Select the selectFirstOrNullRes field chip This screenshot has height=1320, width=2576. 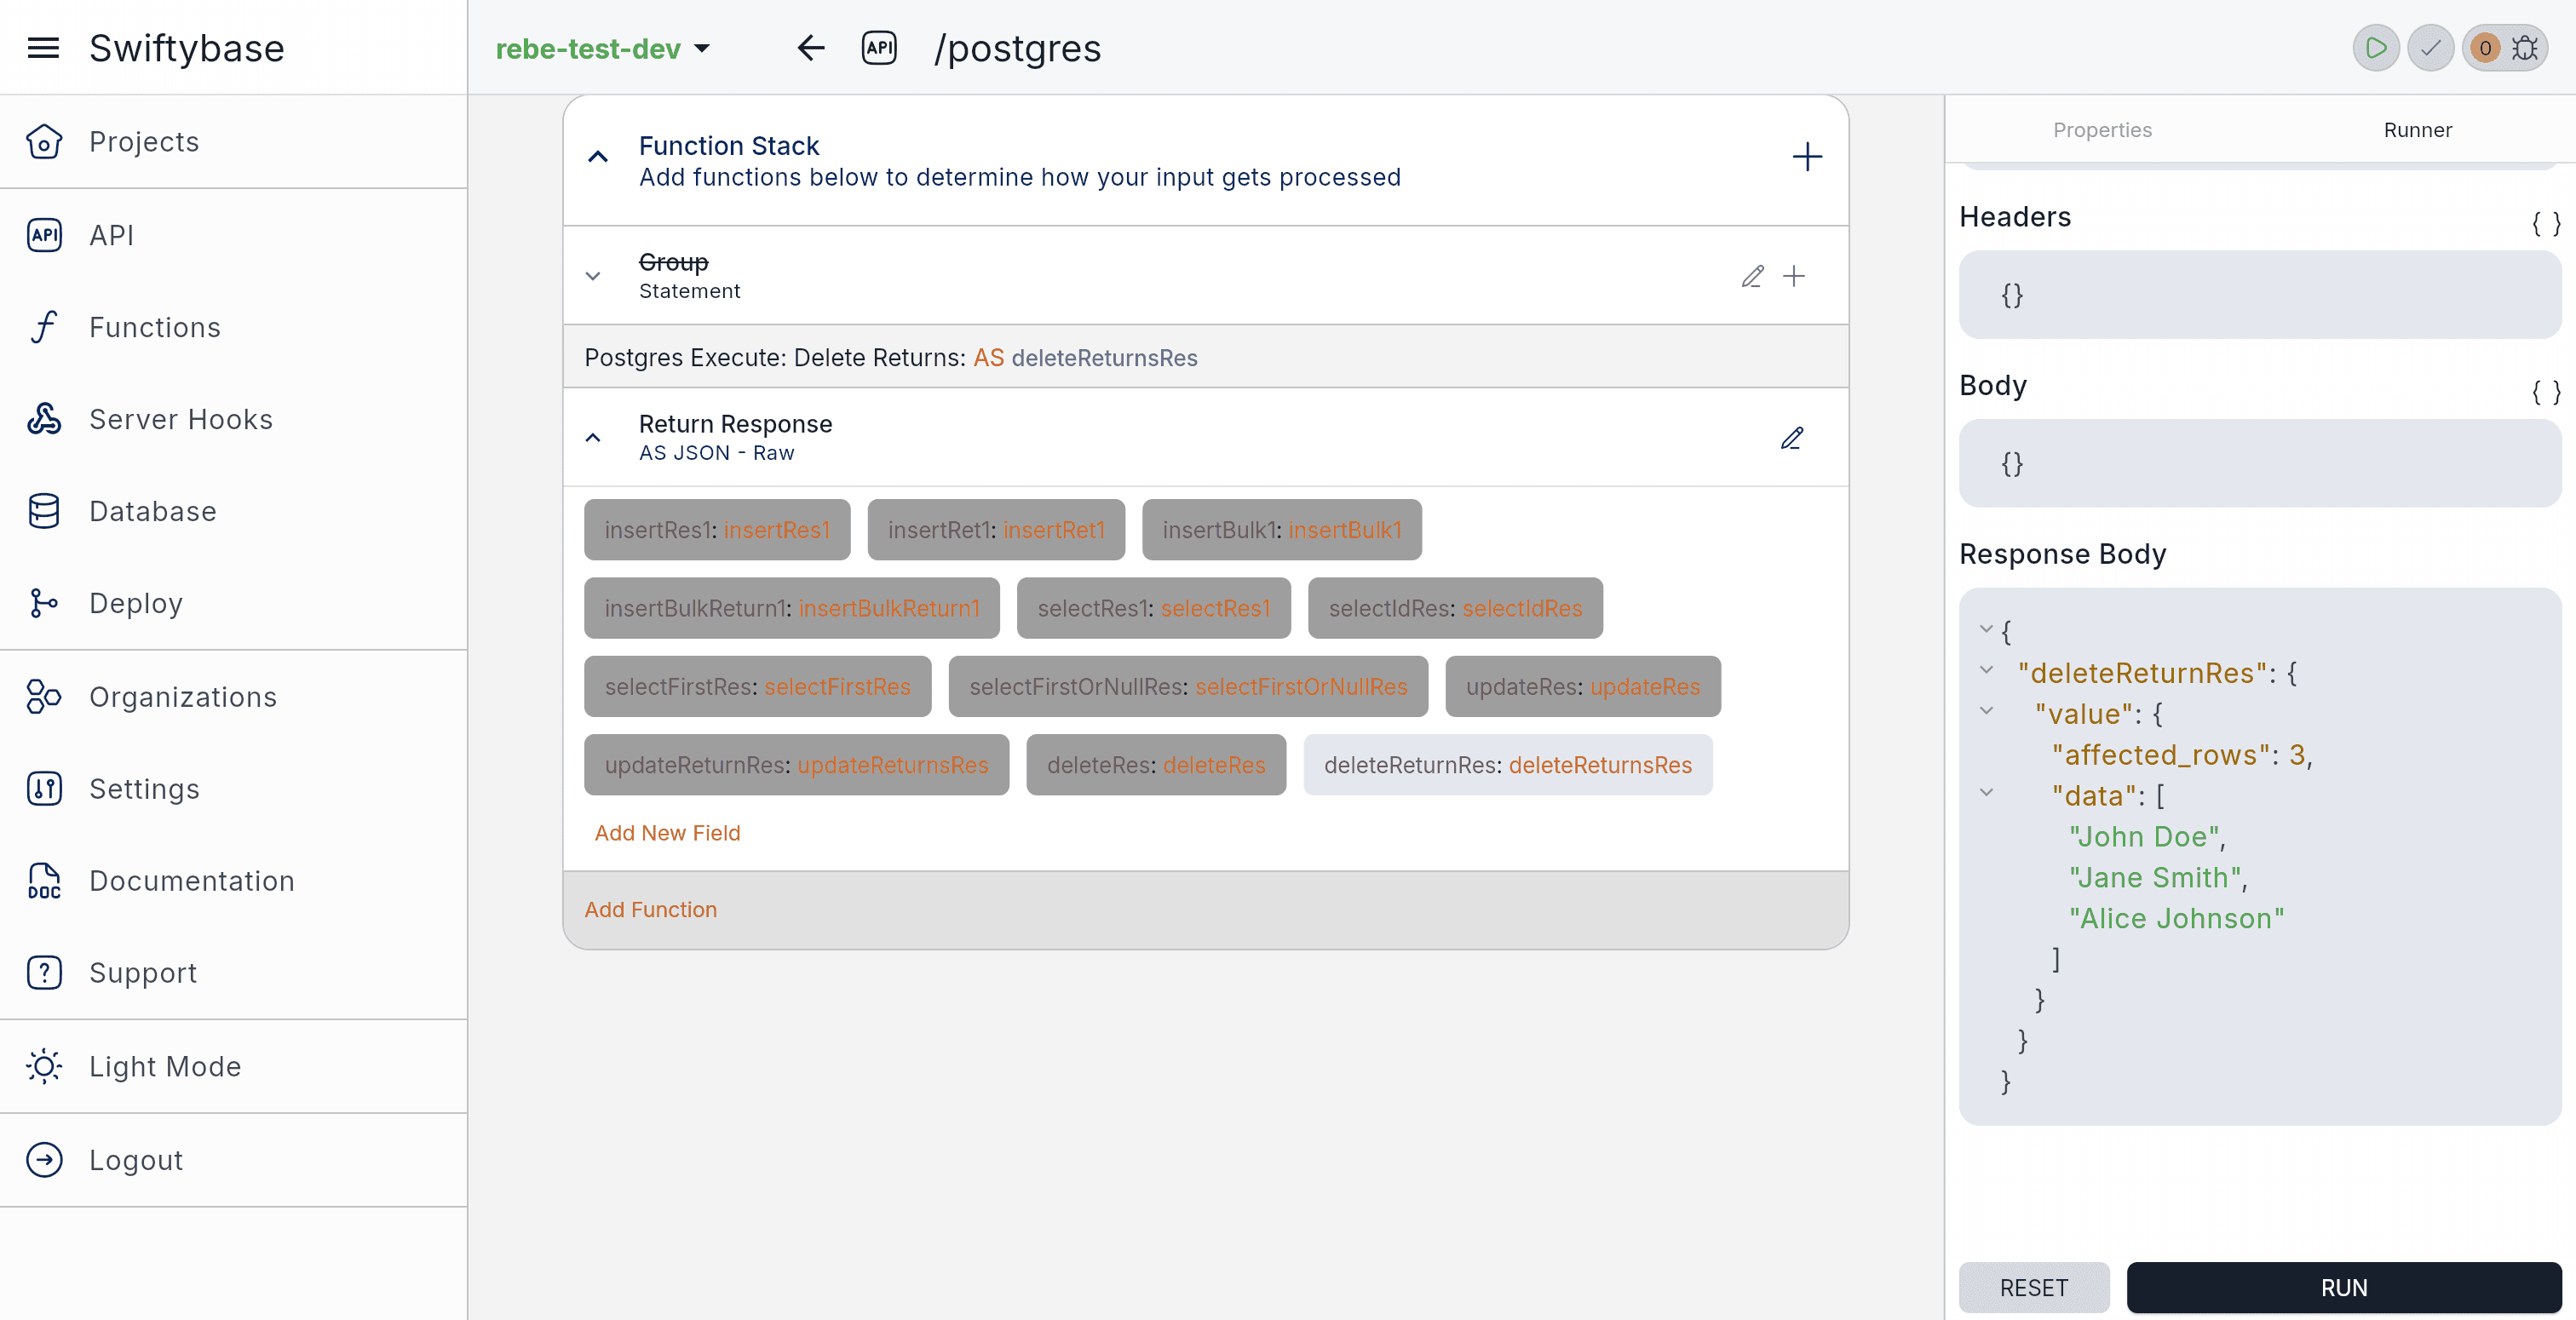pyautogui.click(x=1188, y=687)
